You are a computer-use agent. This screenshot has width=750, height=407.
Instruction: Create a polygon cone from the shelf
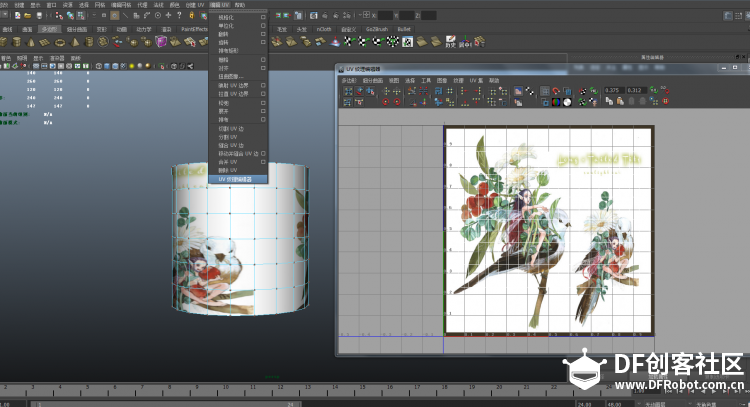(x=31, y=42)
